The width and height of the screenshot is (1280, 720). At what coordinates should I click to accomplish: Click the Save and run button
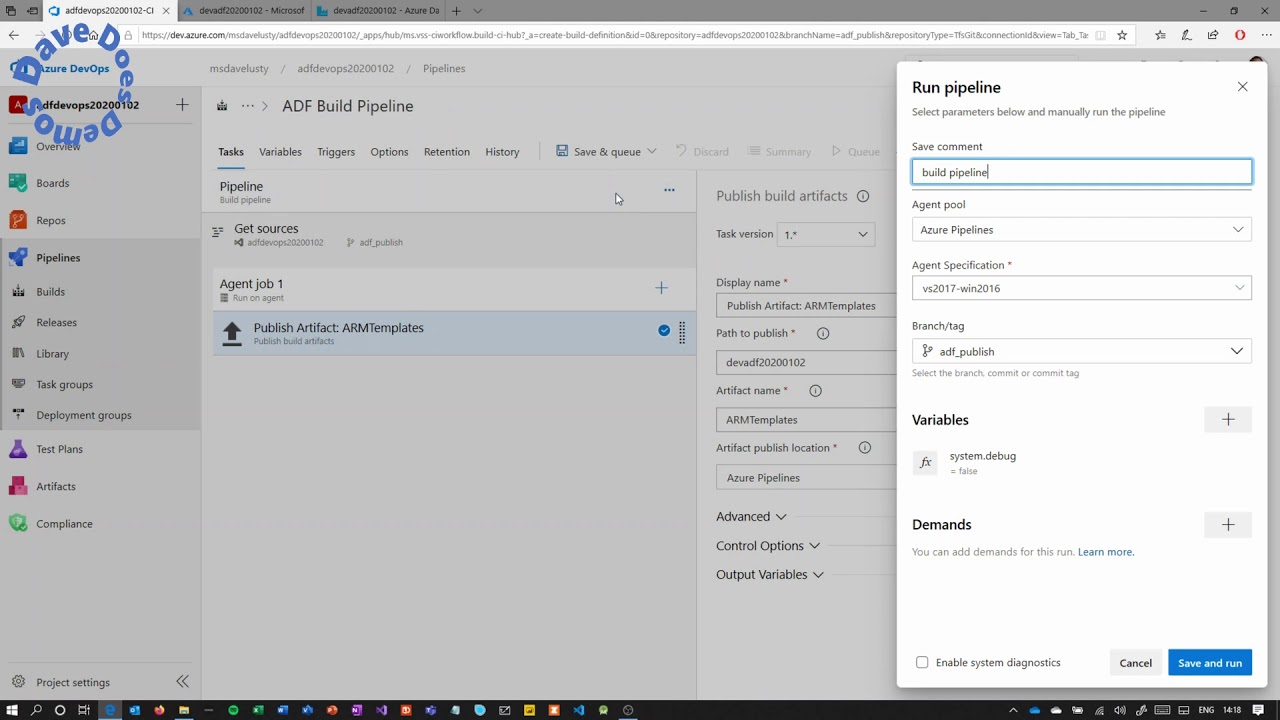[1210, 663]
